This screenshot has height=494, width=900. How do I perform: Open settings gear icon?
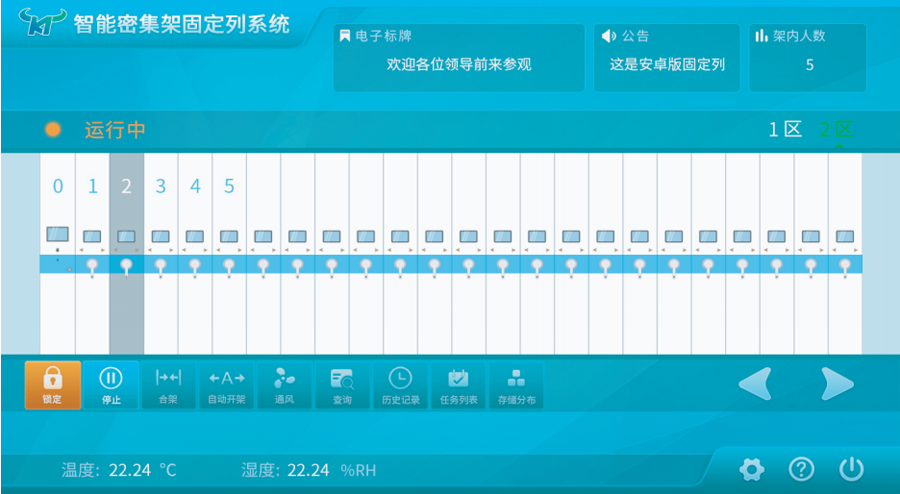[x=752, y=470]
